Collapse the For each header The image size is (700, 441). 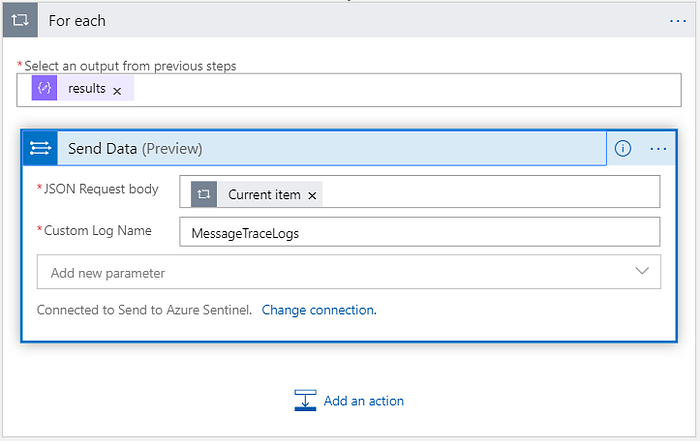point(349,20)
